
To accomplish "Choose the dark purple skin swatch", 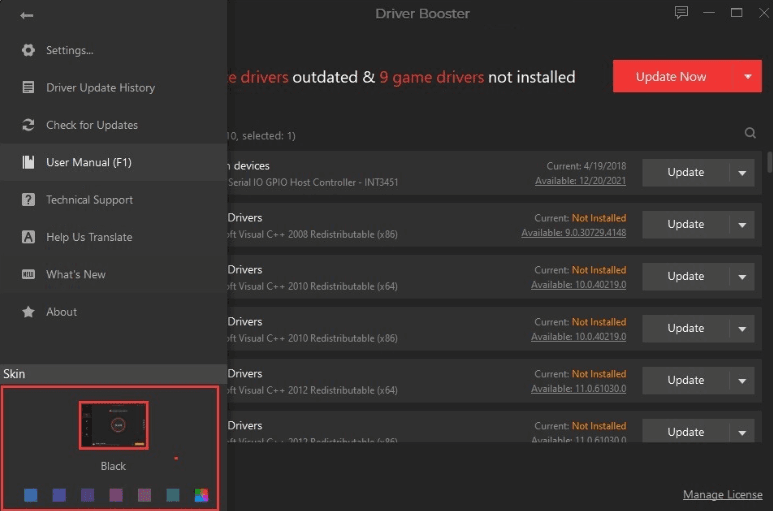I will point(87,495).
